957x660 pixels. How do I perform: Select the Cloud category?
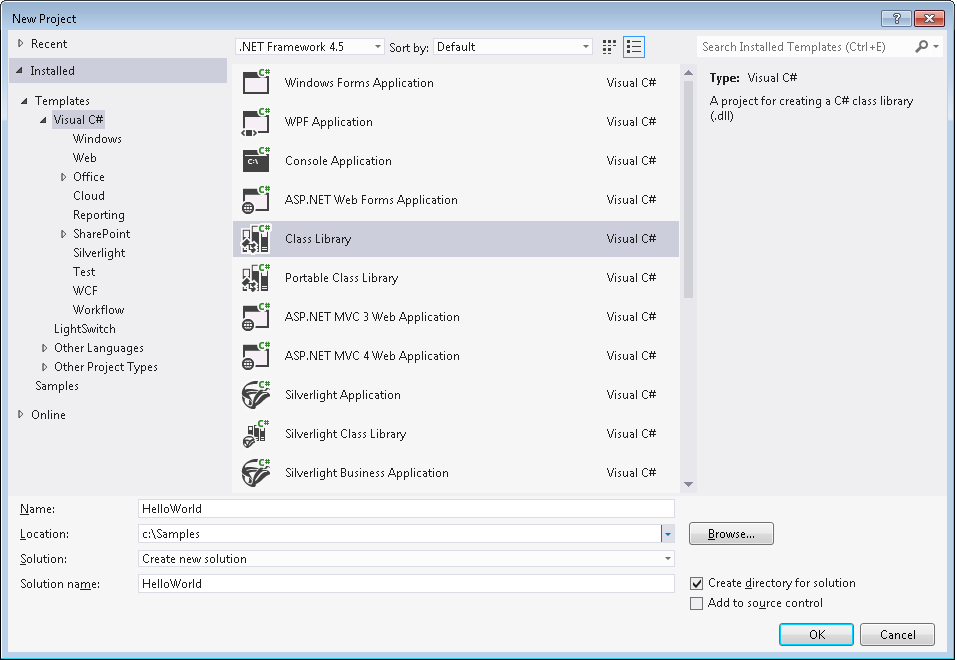tap(88, 196)
